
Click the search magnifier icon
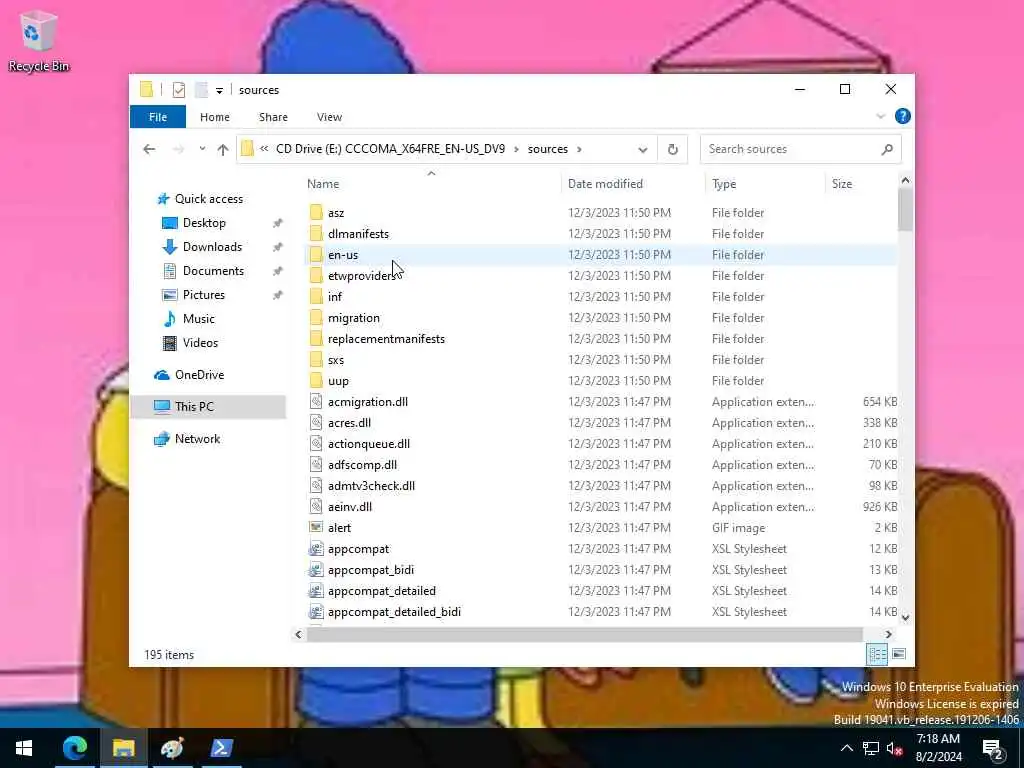[x=887, y=150]
